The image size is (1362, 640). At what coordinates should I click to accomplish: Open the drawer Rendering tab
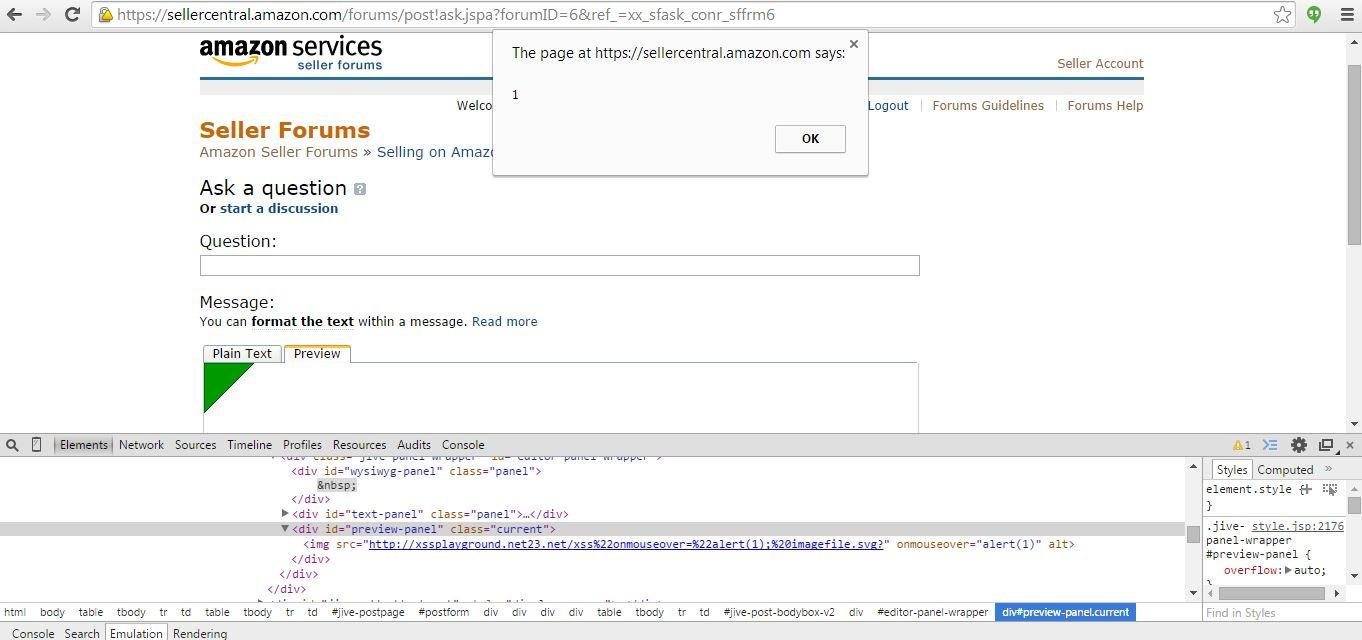(200, 633)
